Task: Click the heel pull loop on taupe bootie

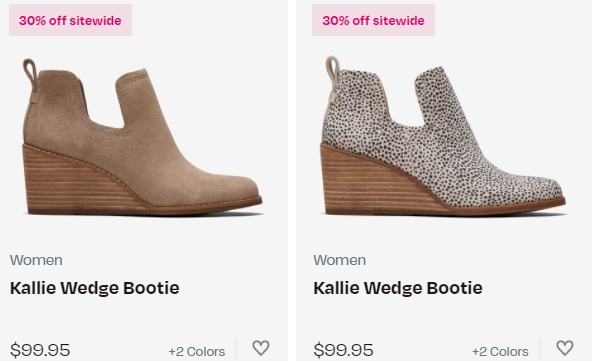Action: 31,72
